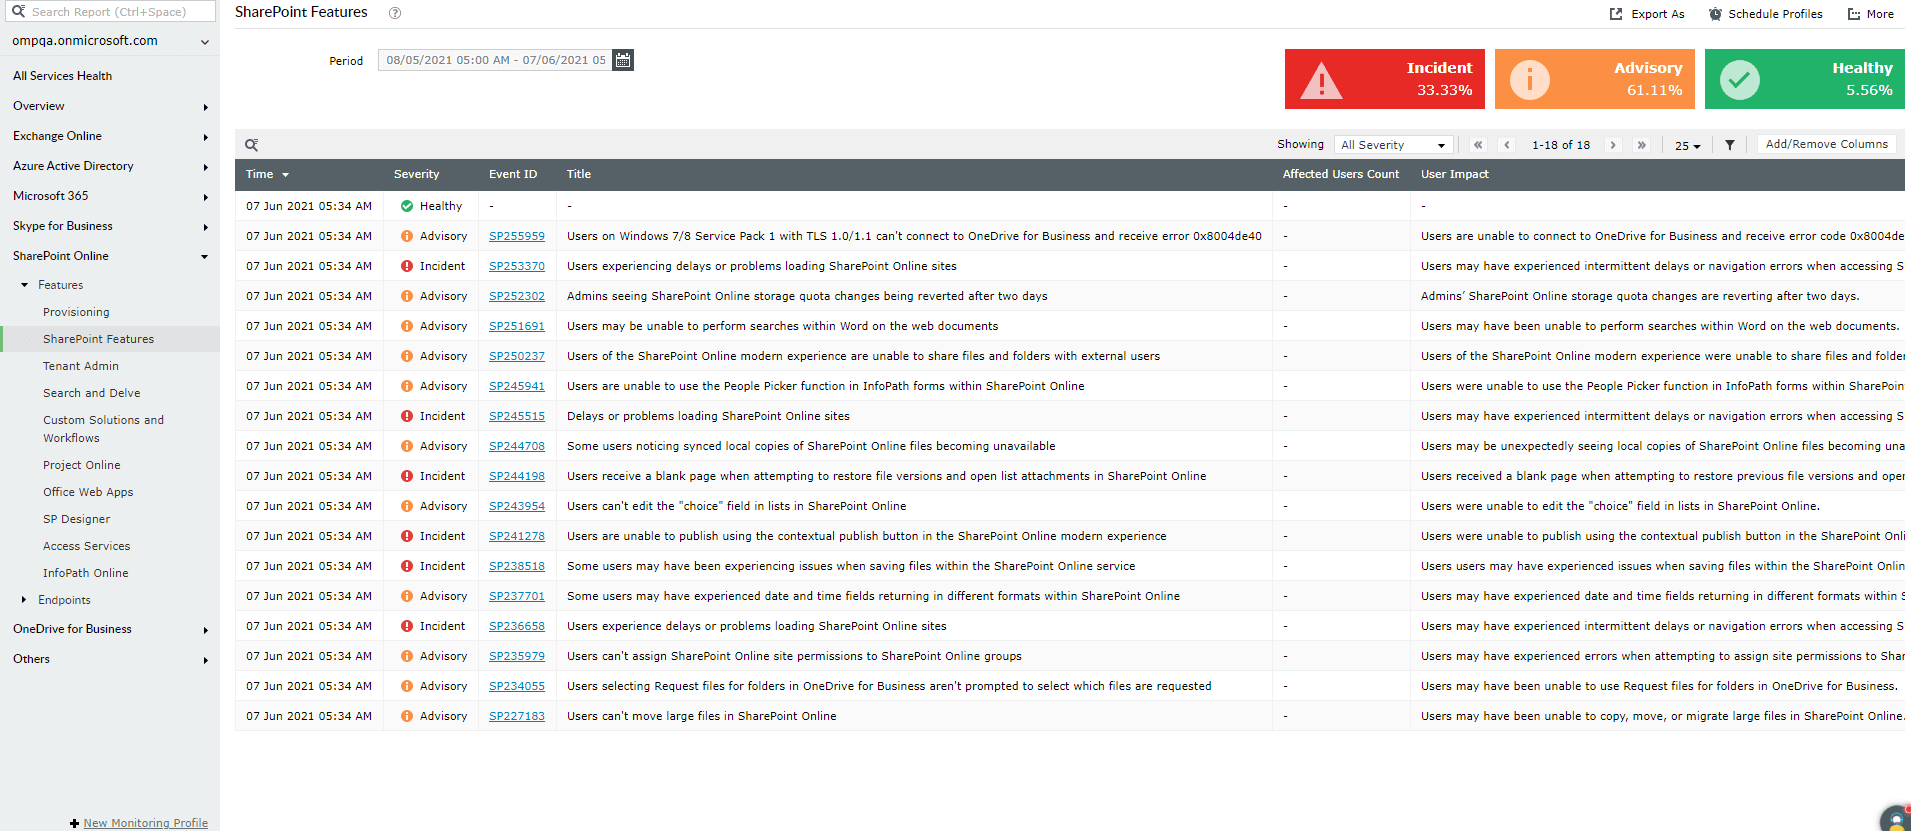Screen dimensions: 1911x831
Task: Collapse the SharePoint Online section
Action: point(110,256)
